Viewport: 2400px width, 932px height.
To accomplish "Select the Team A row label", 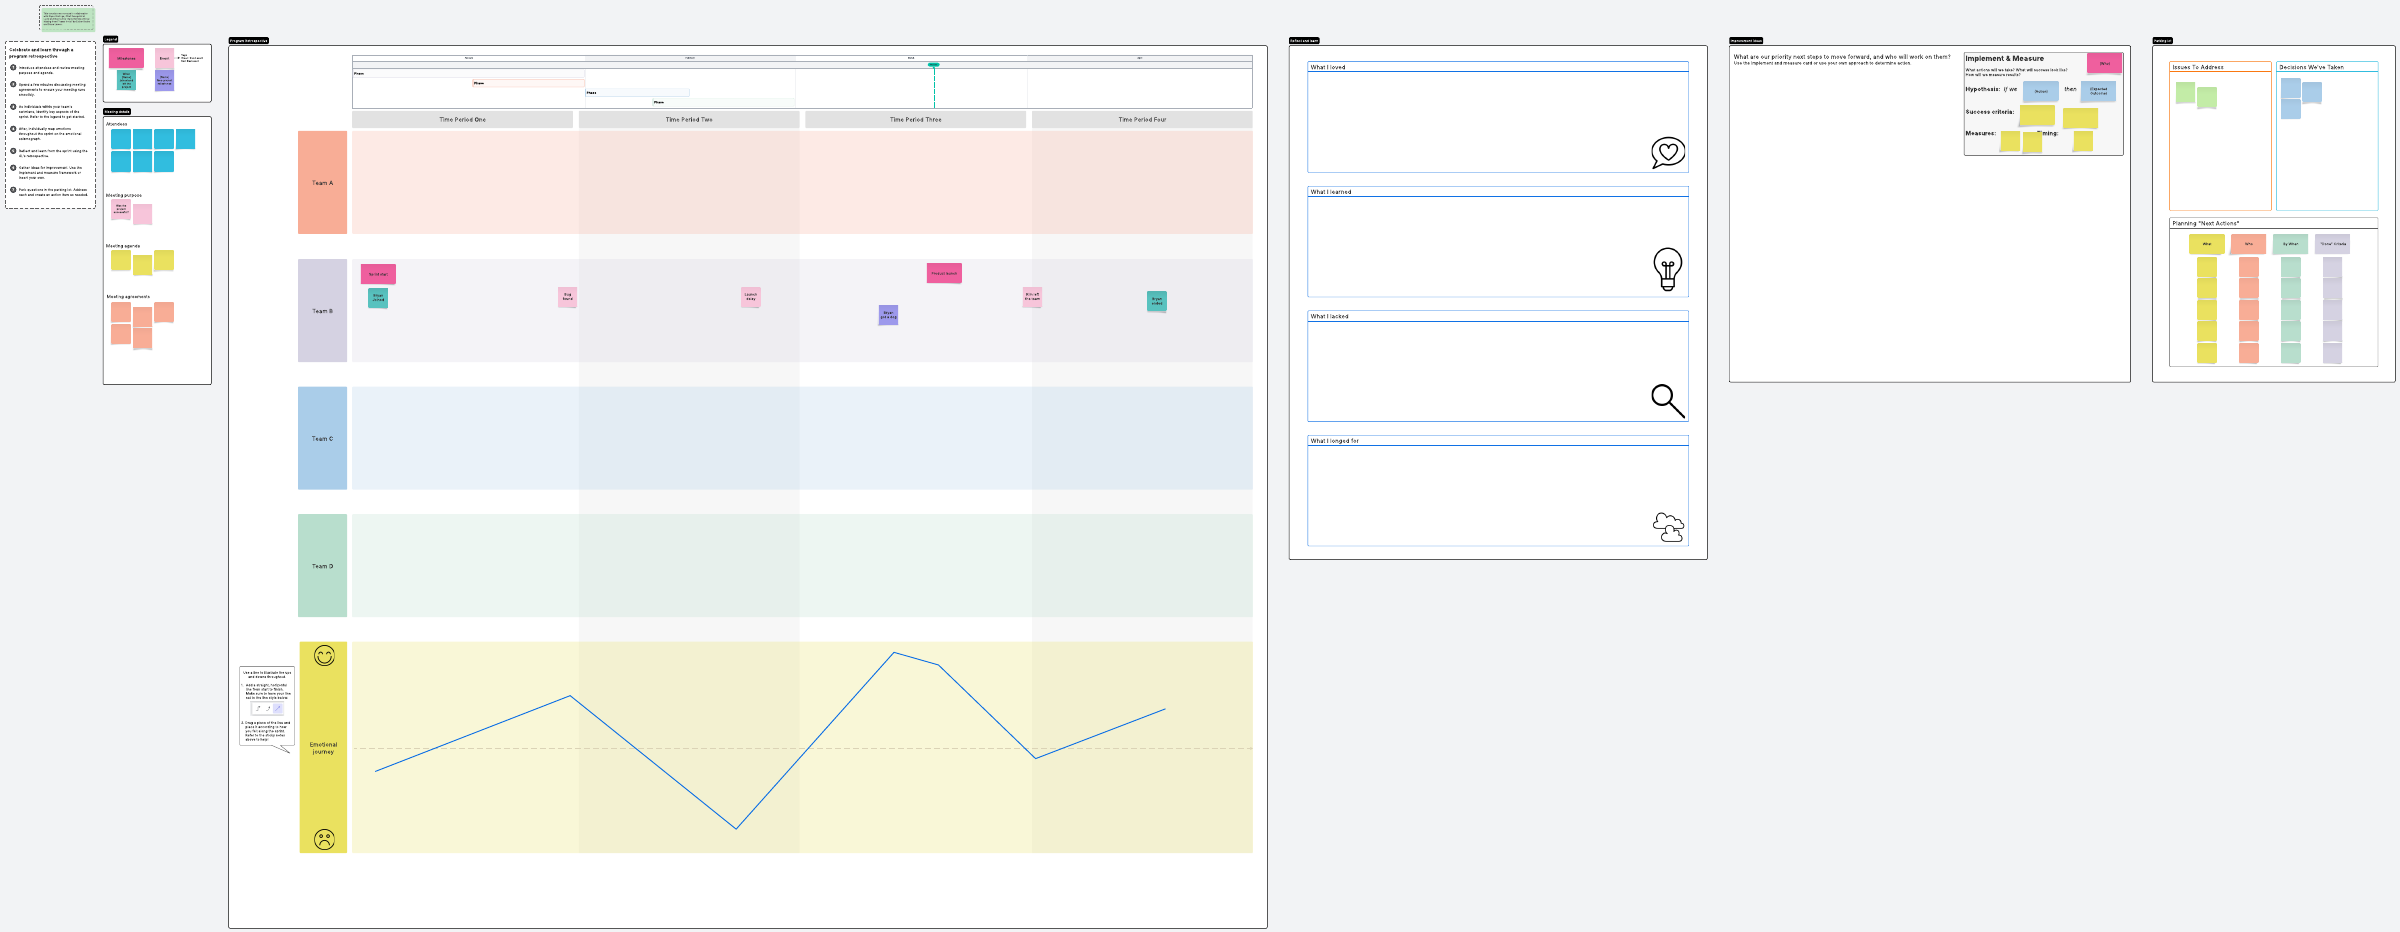I will pos(322,183).
